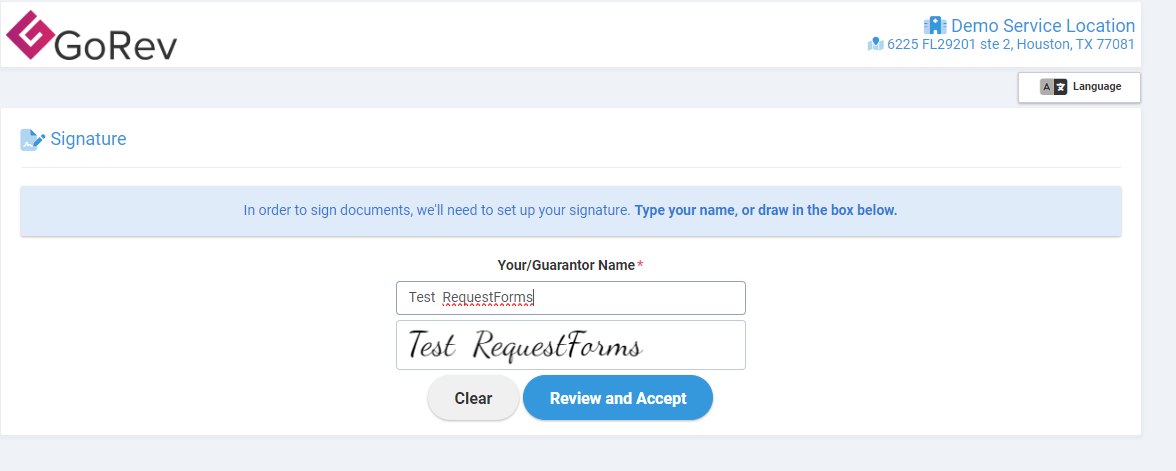This screenshot has width=1176, height=471.
Task: Click the signature document pen icon
Action: coord(33,140)
